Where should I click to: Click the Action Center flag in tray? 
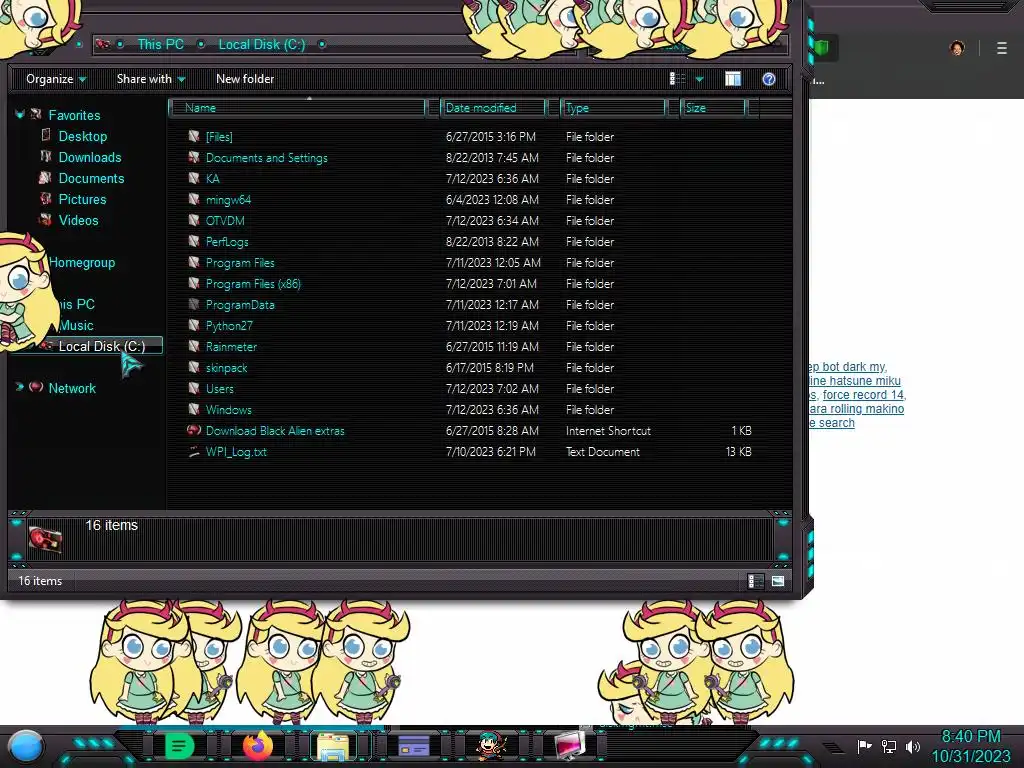click(865, 746)
